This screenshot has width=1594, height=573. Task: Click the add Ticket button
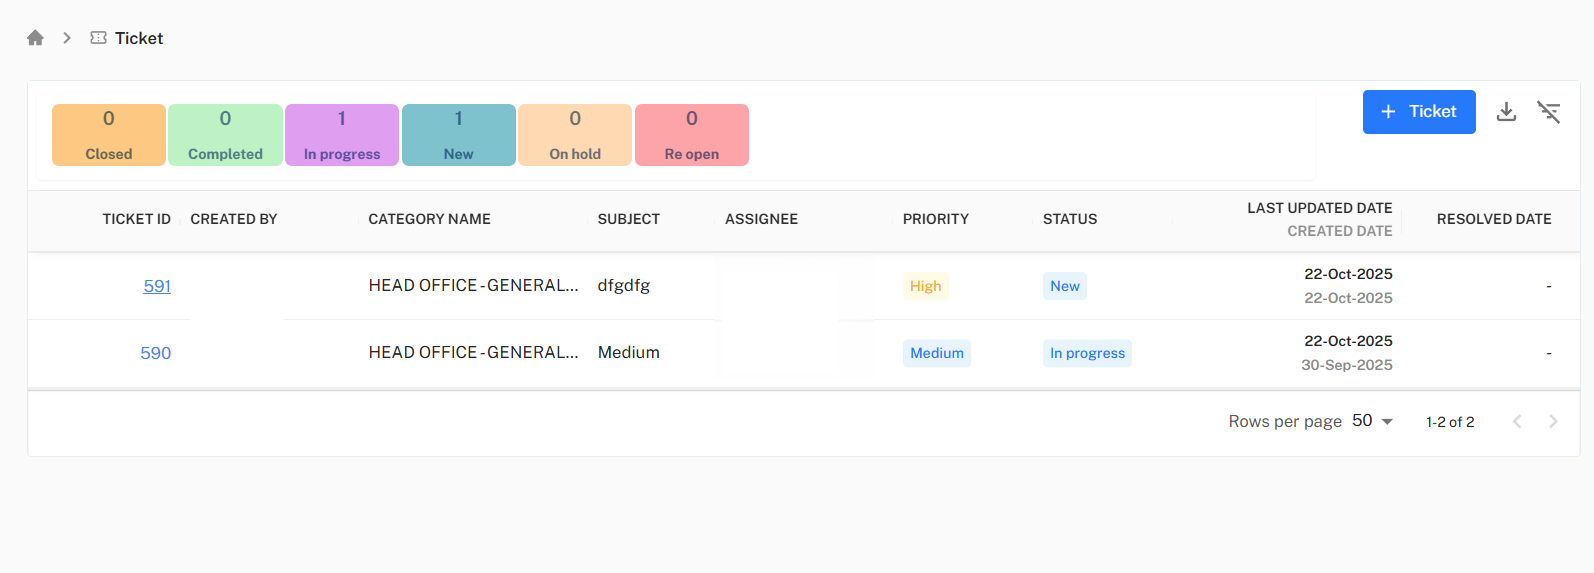1418,112
